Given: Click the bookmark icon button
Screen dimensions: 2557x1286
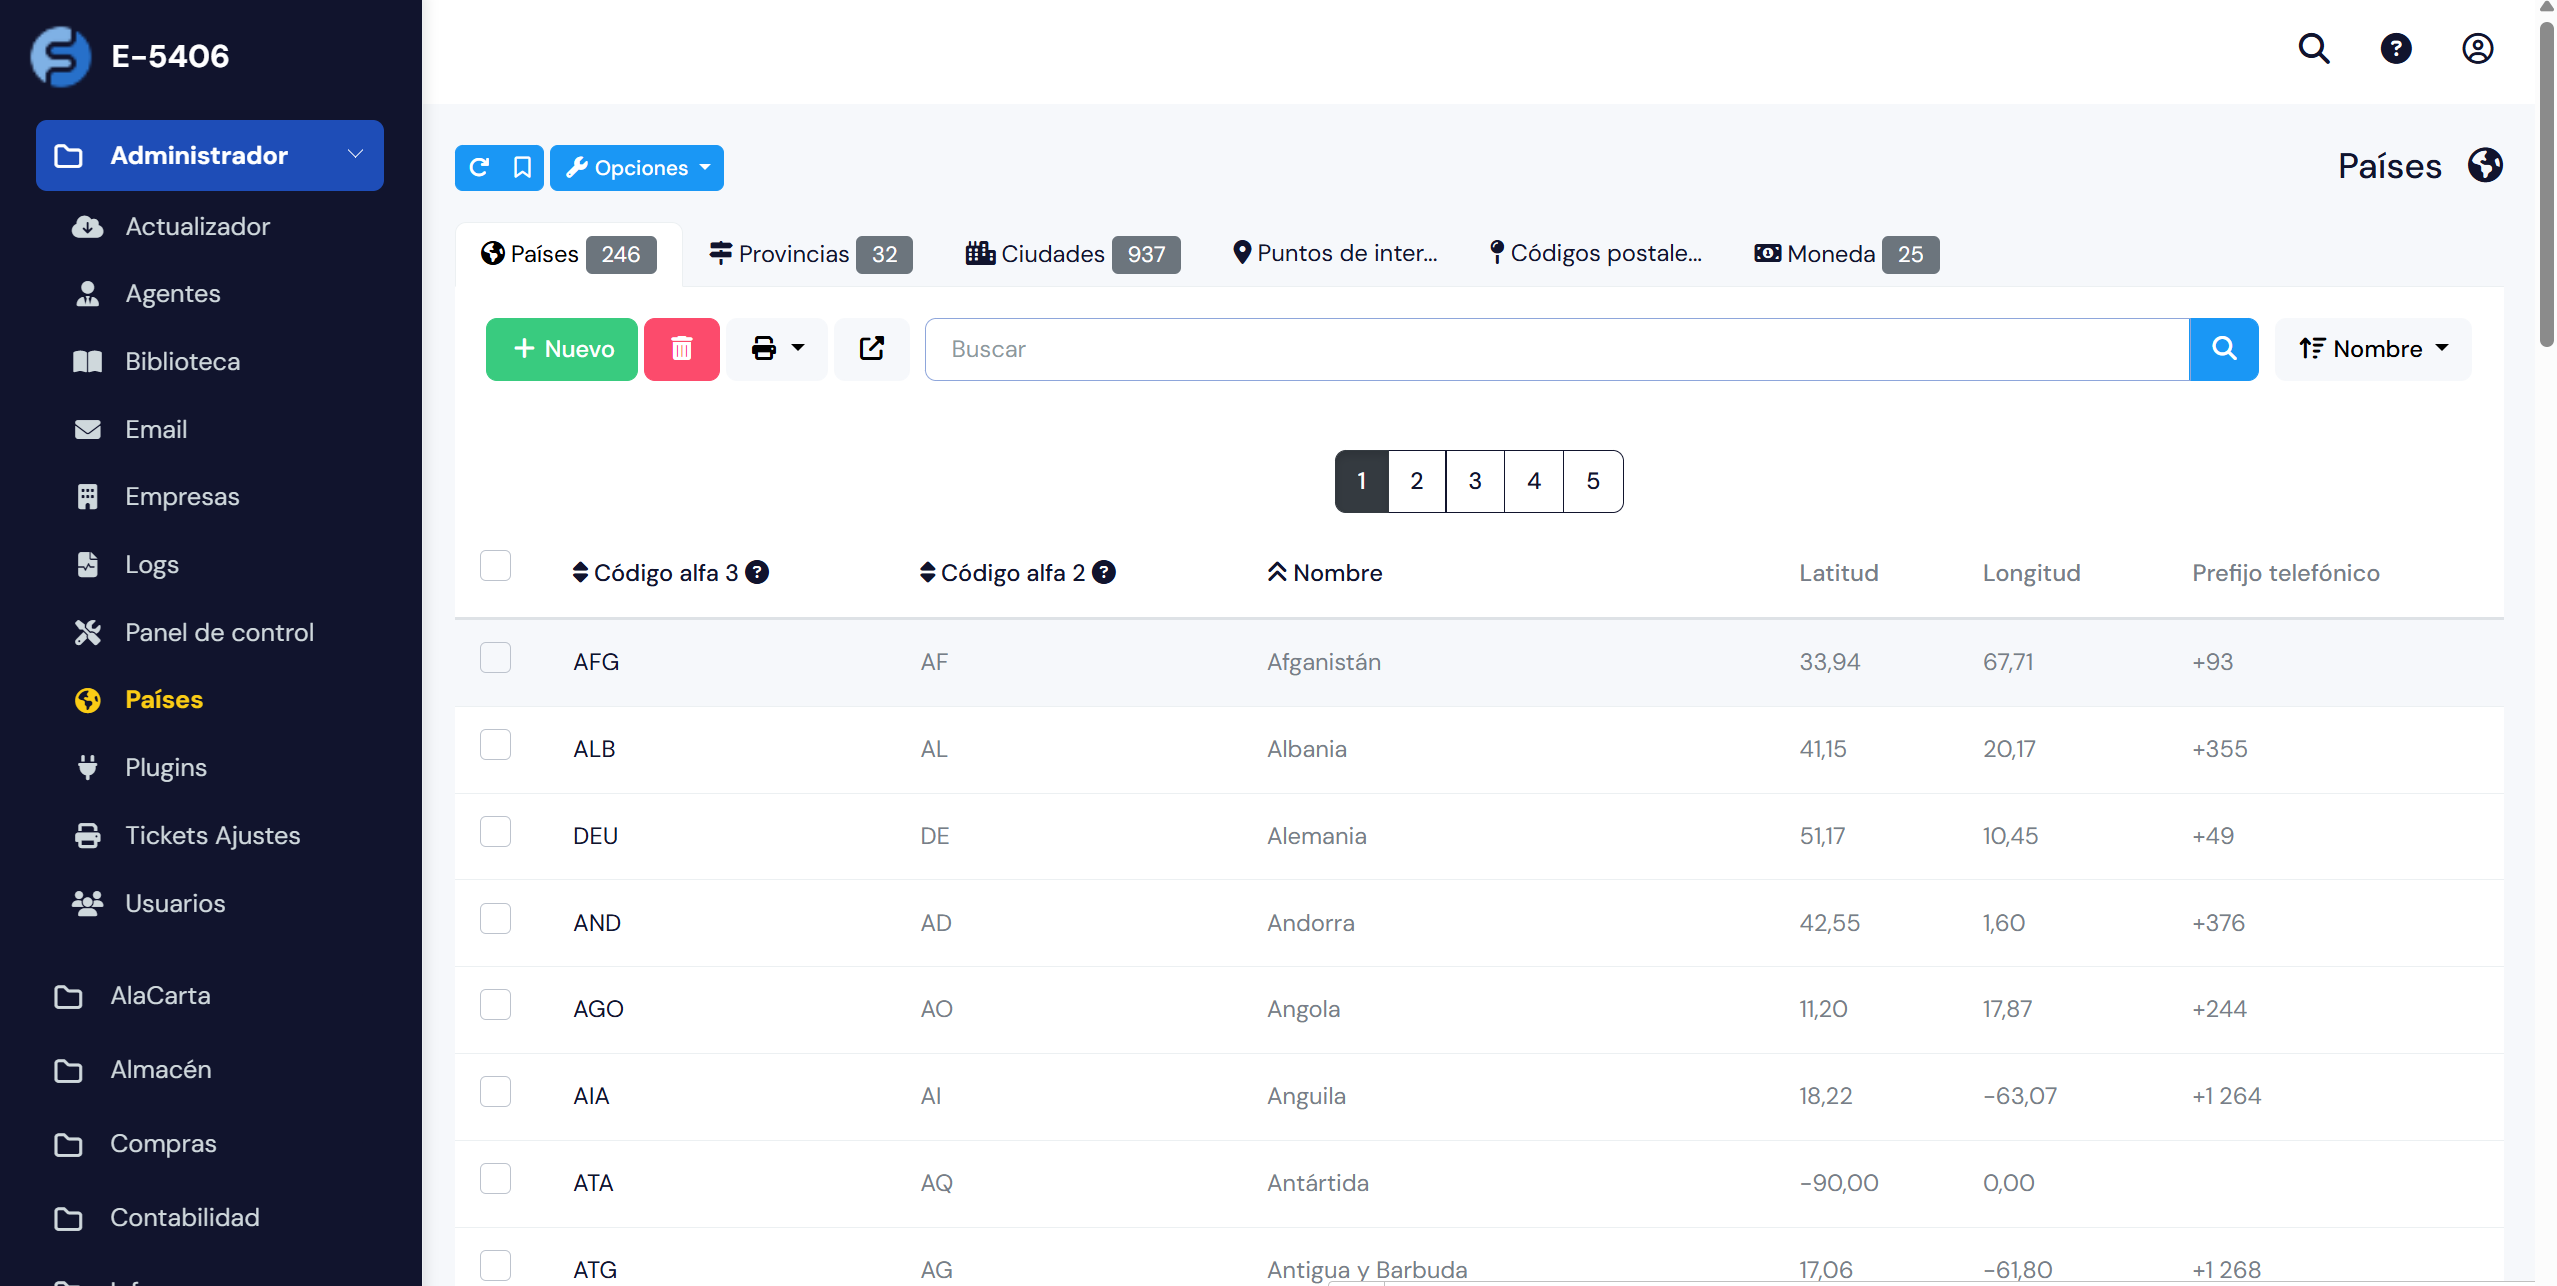Looking at the screenshot, I should (x=522, y=167).
